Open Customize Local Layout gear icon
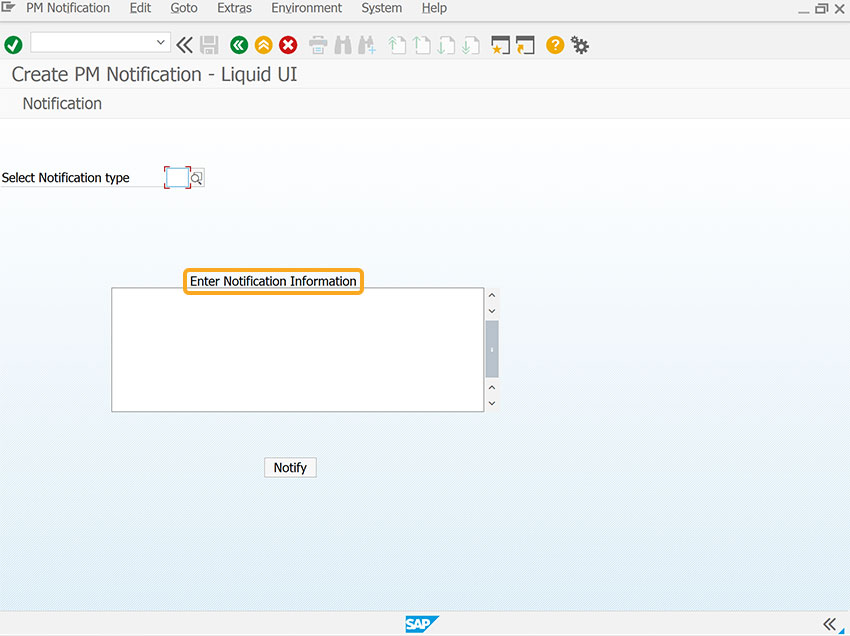 [579, 45]
